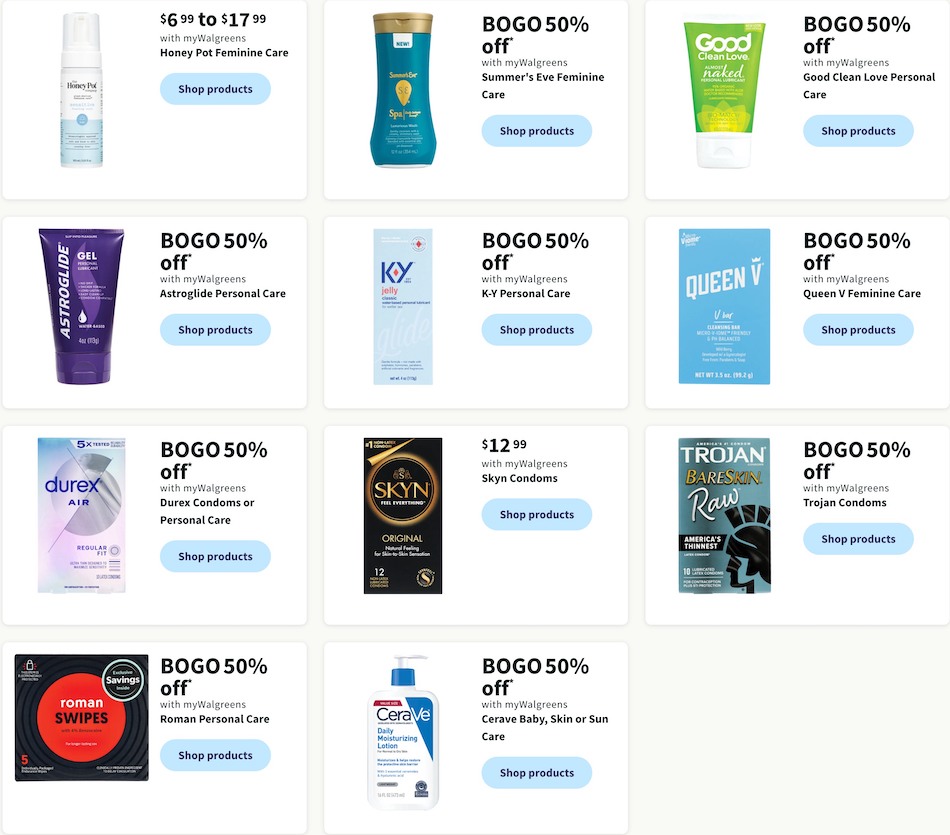Screen dimensions: 950x835
Task: Shop products for Summer's Eve Feminine Care
Action: (537, 131)
